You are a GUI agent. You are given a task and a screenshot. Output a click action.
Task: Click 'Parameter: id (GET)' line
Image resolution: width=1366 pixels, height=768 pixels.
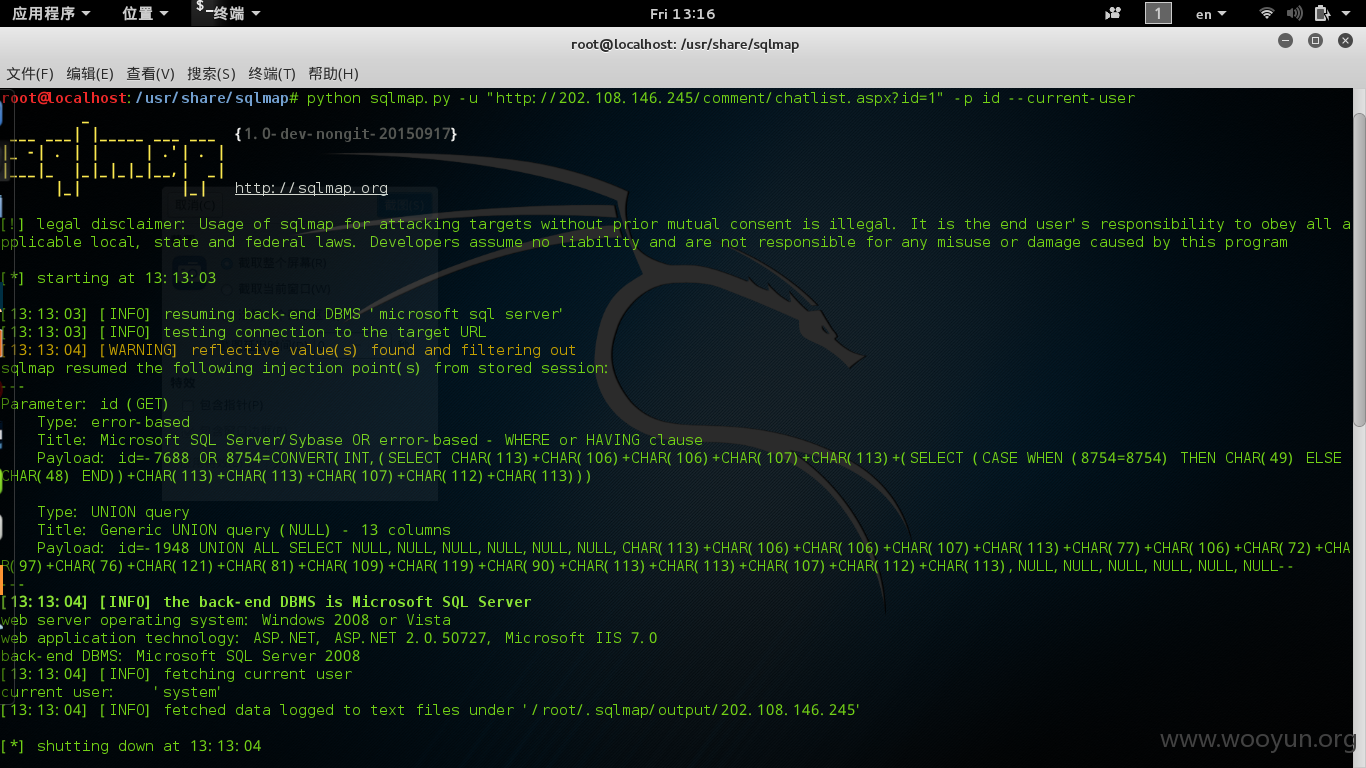point(85,404)
